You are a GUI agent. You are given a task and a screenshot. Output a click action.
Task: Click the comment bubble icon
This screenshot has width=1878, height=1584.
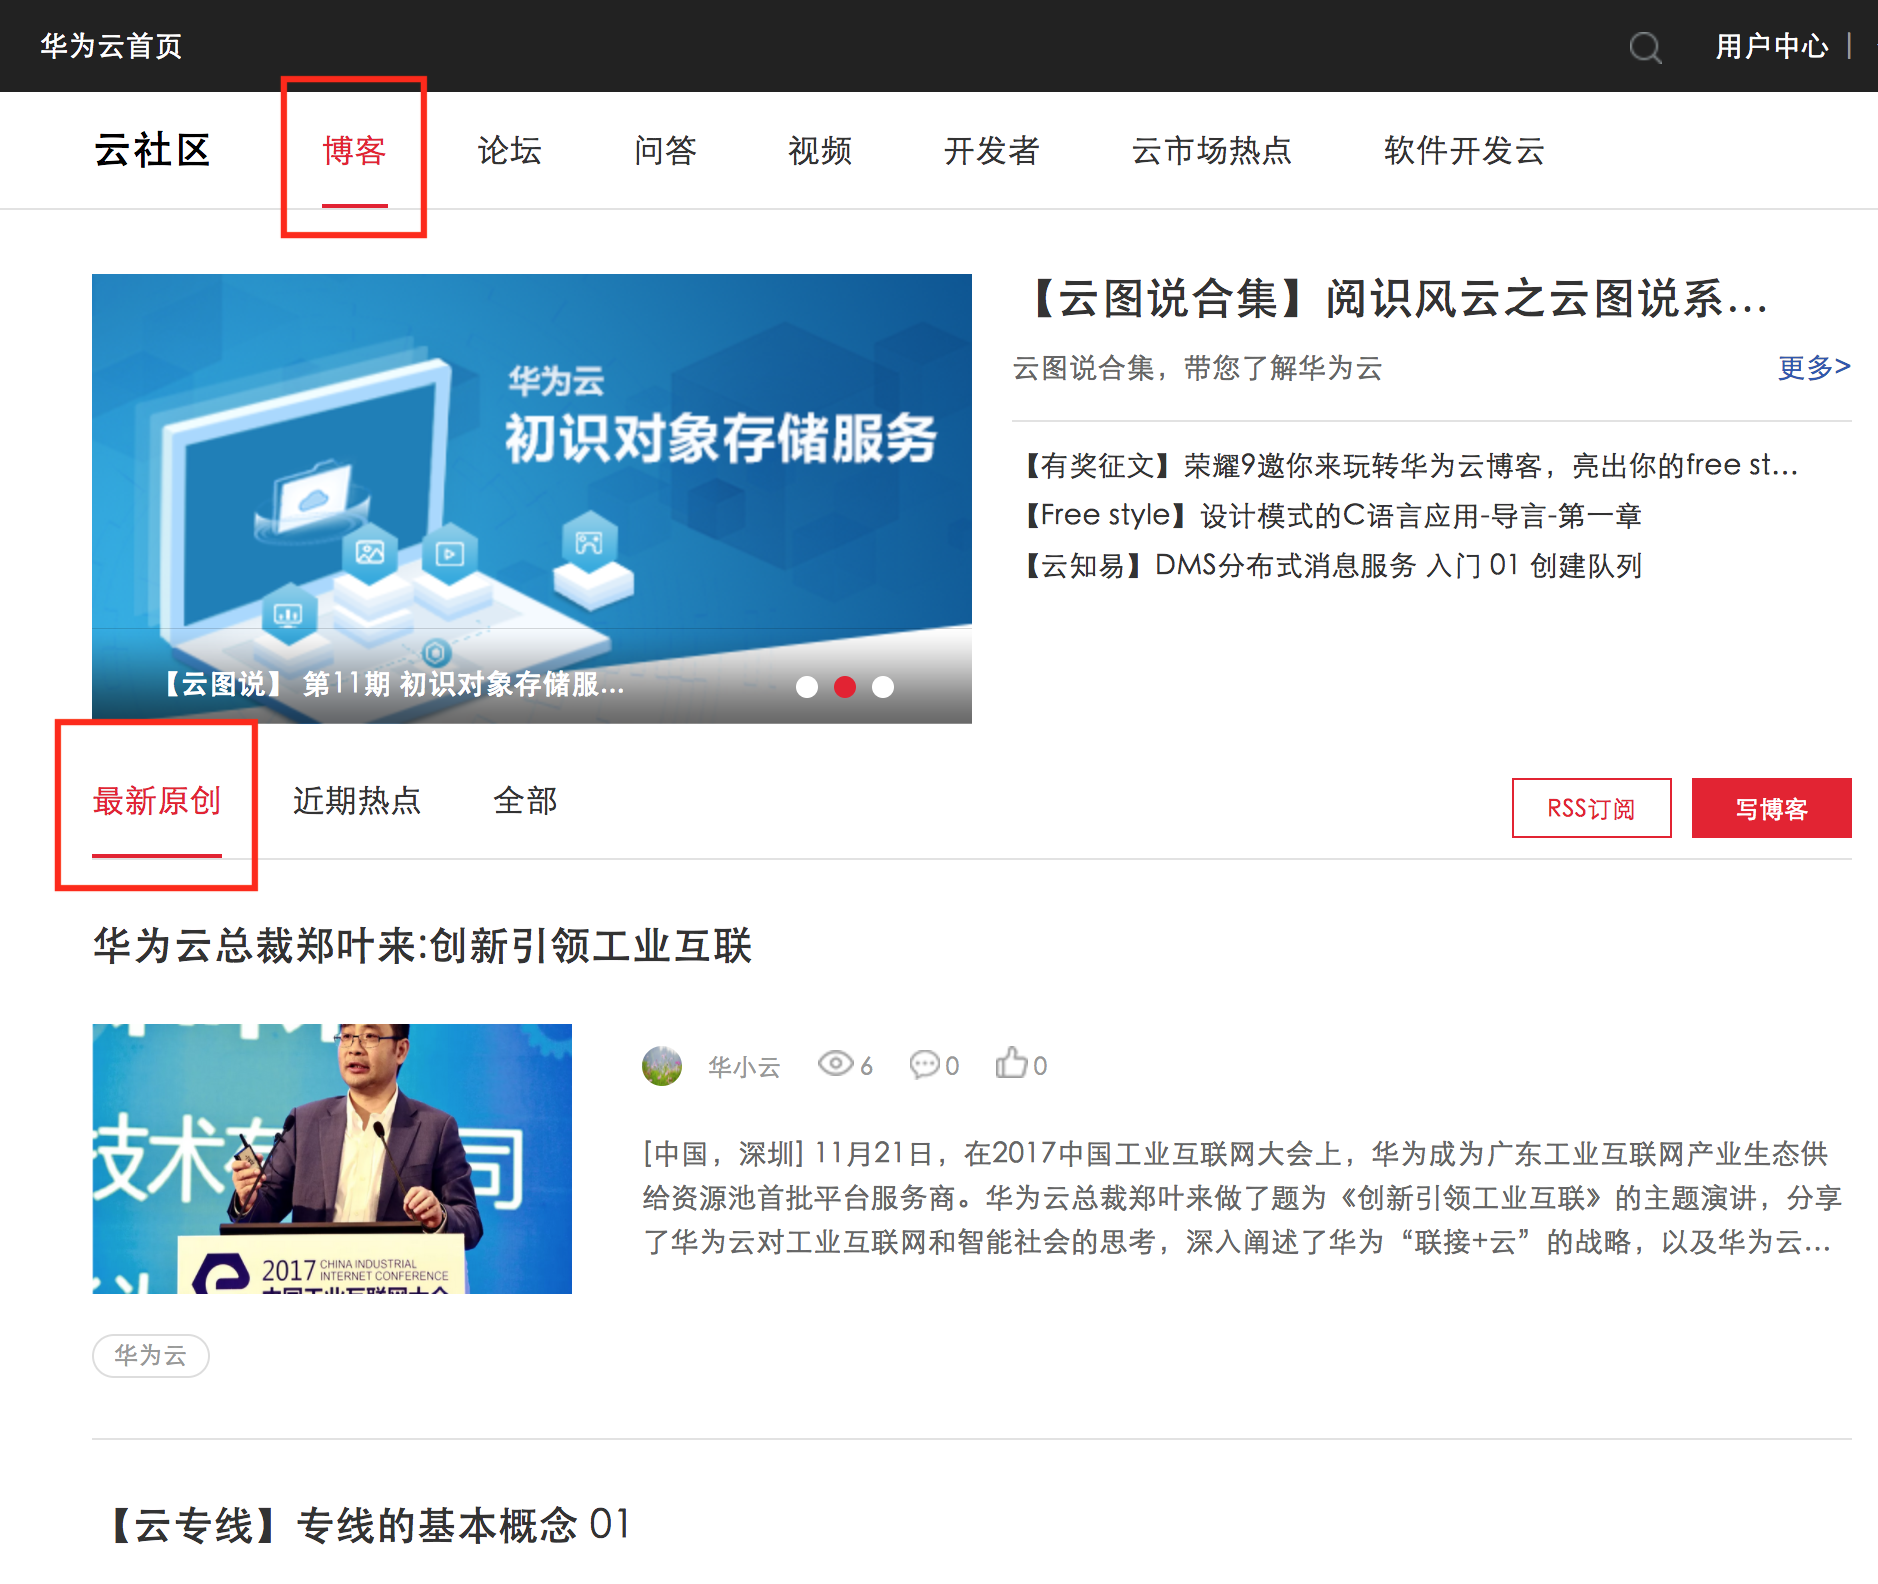[x=924, y=1064]
